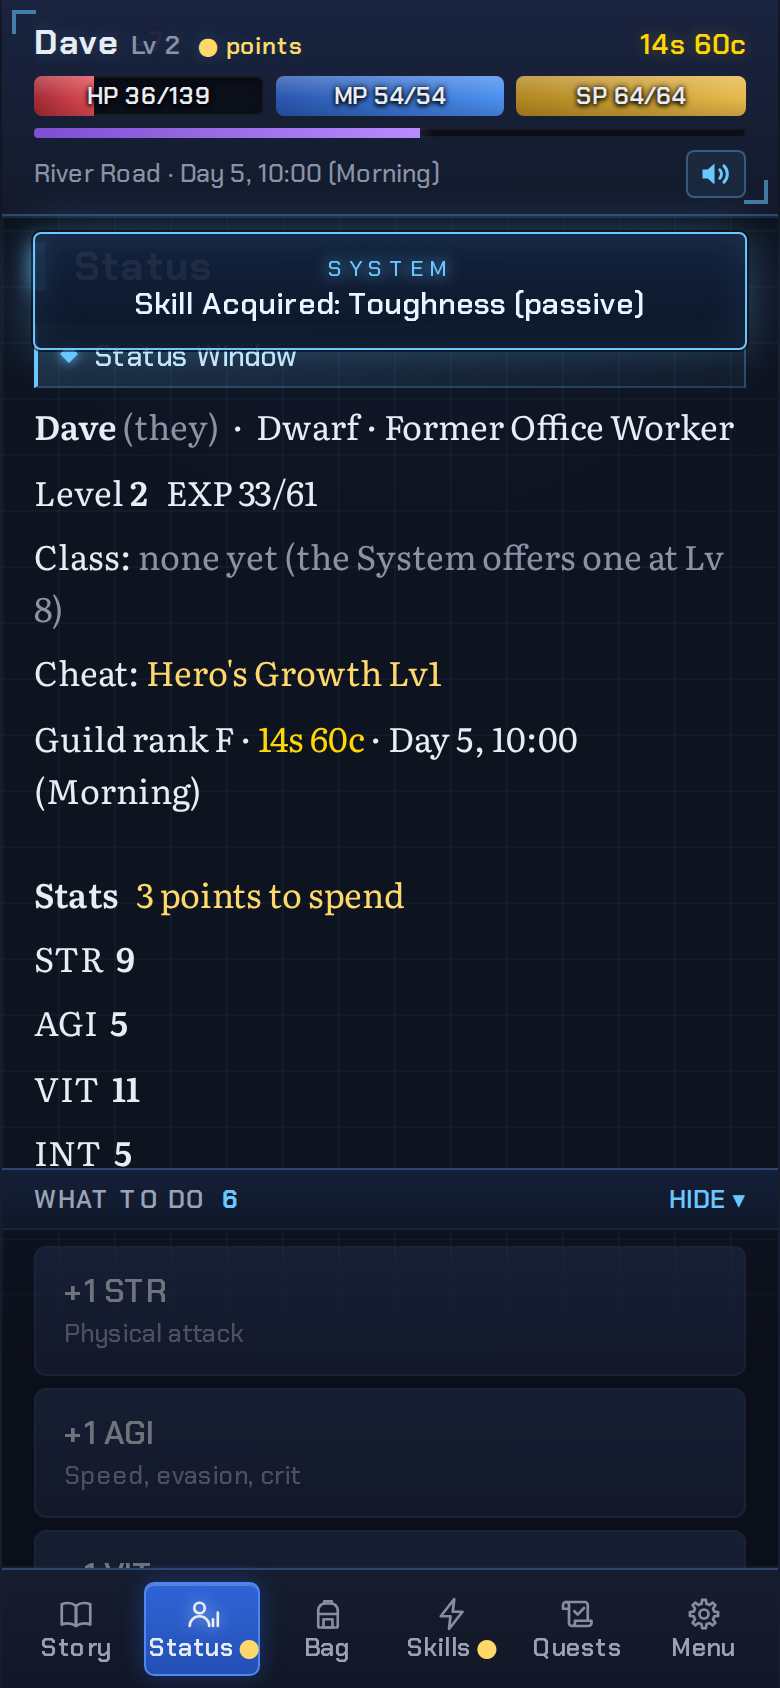Click the Hero's Growth Lv1 cheat link
780x1688 pixels.
[294, 674]
